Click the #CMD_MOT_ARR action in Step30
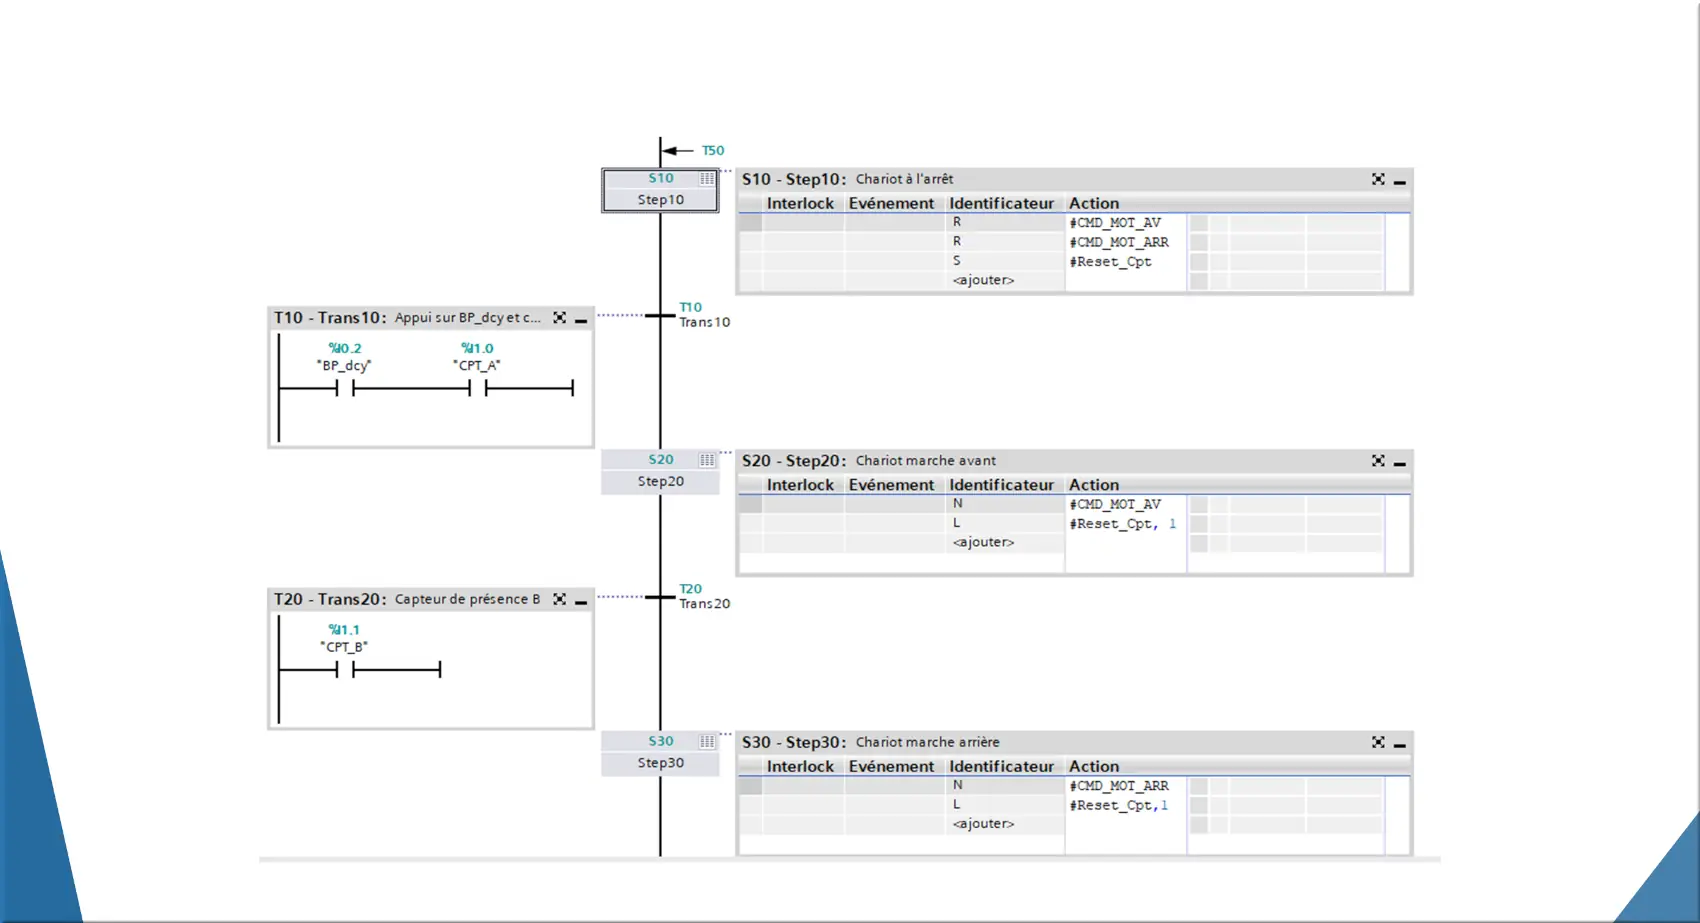The height and width of the screenshot is (923, 1700). coord(1119,786)
